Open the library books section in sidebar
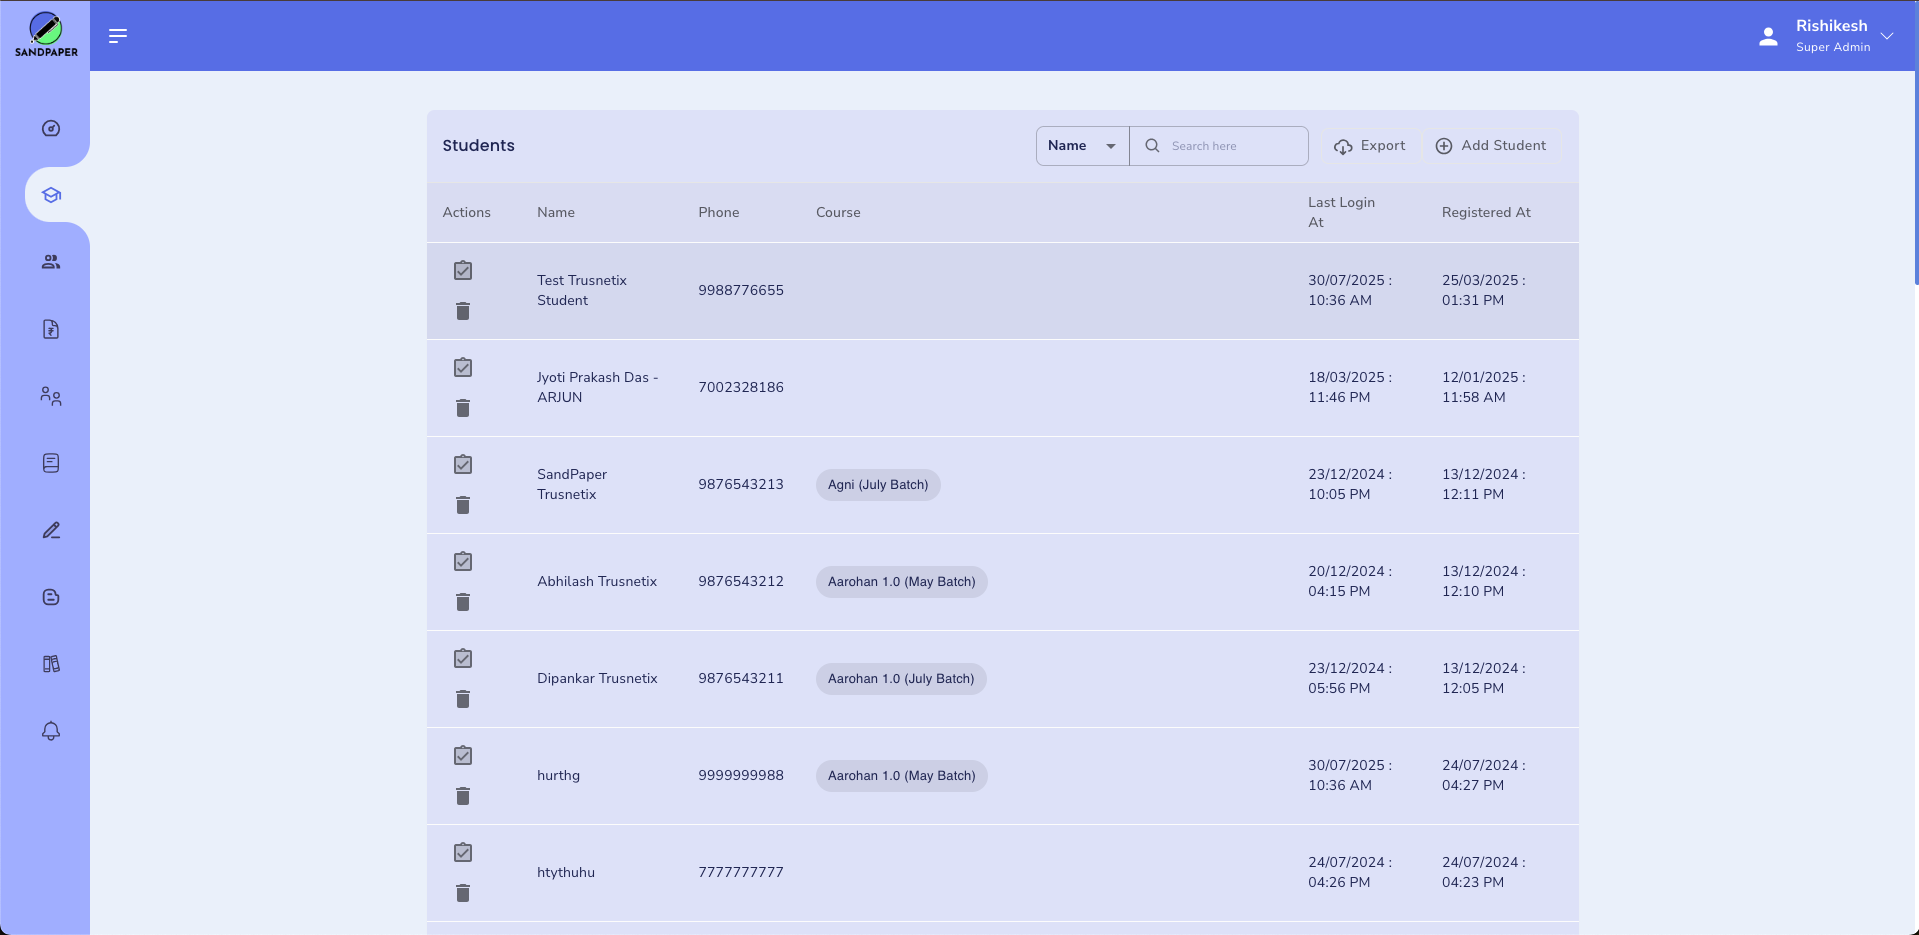This screenshot has width=1919, height=935. pyautogui.click(x=50, y=663)
